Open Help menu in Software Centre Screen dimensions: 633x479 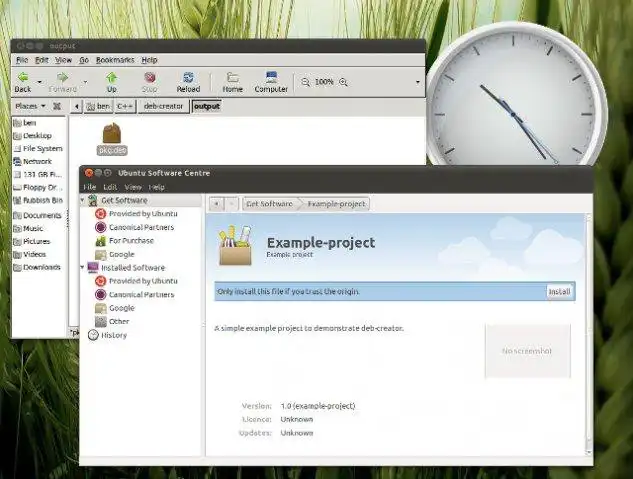click(x=156, y=187)
